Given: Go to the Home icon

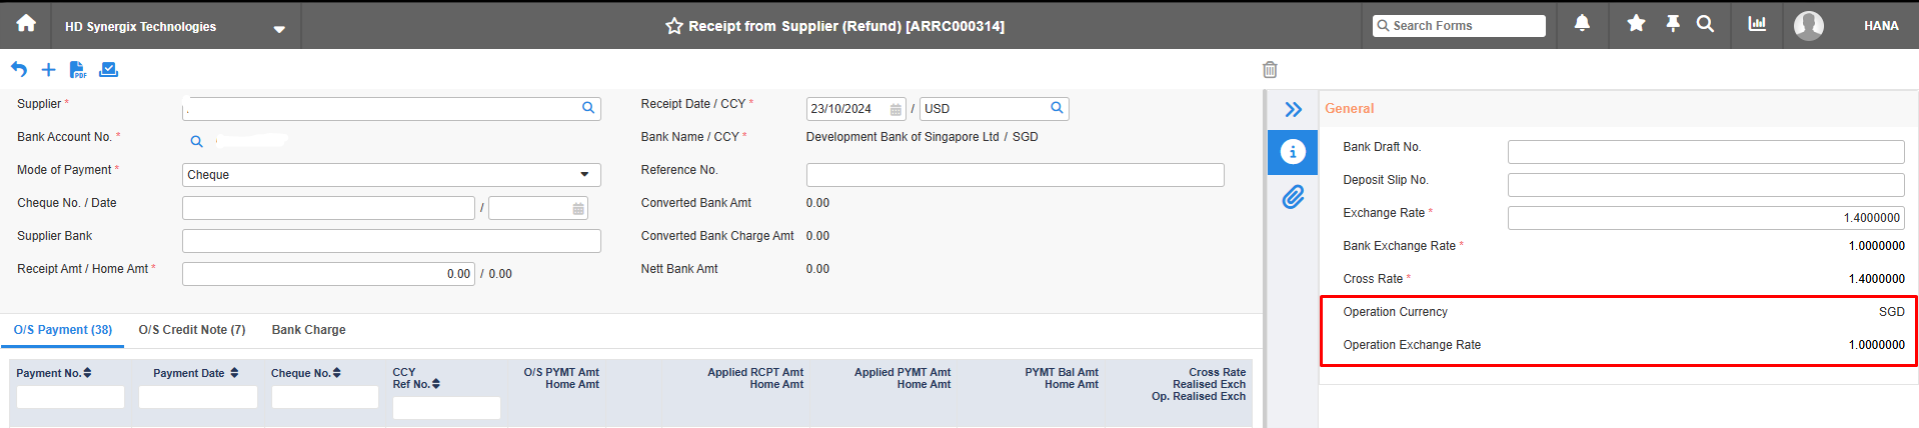Looking at the screenshot, I should 26,23.
